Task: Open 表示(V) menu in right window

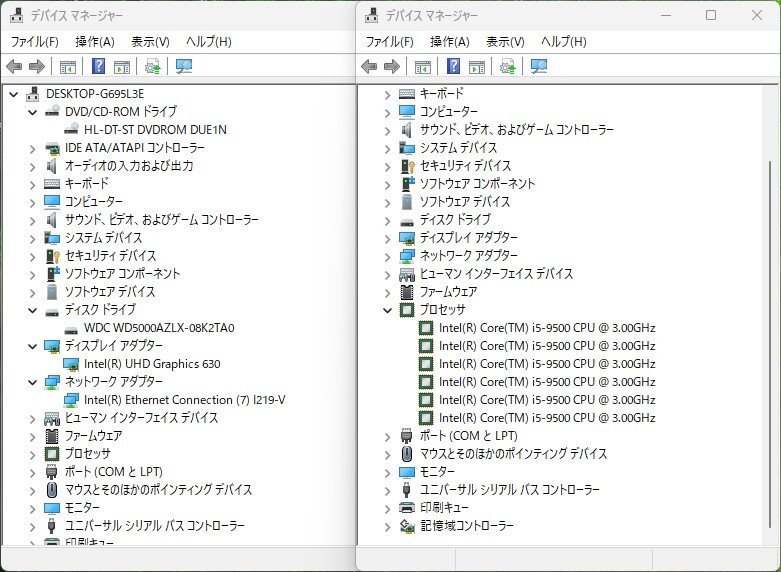Action: click(505, 42)
